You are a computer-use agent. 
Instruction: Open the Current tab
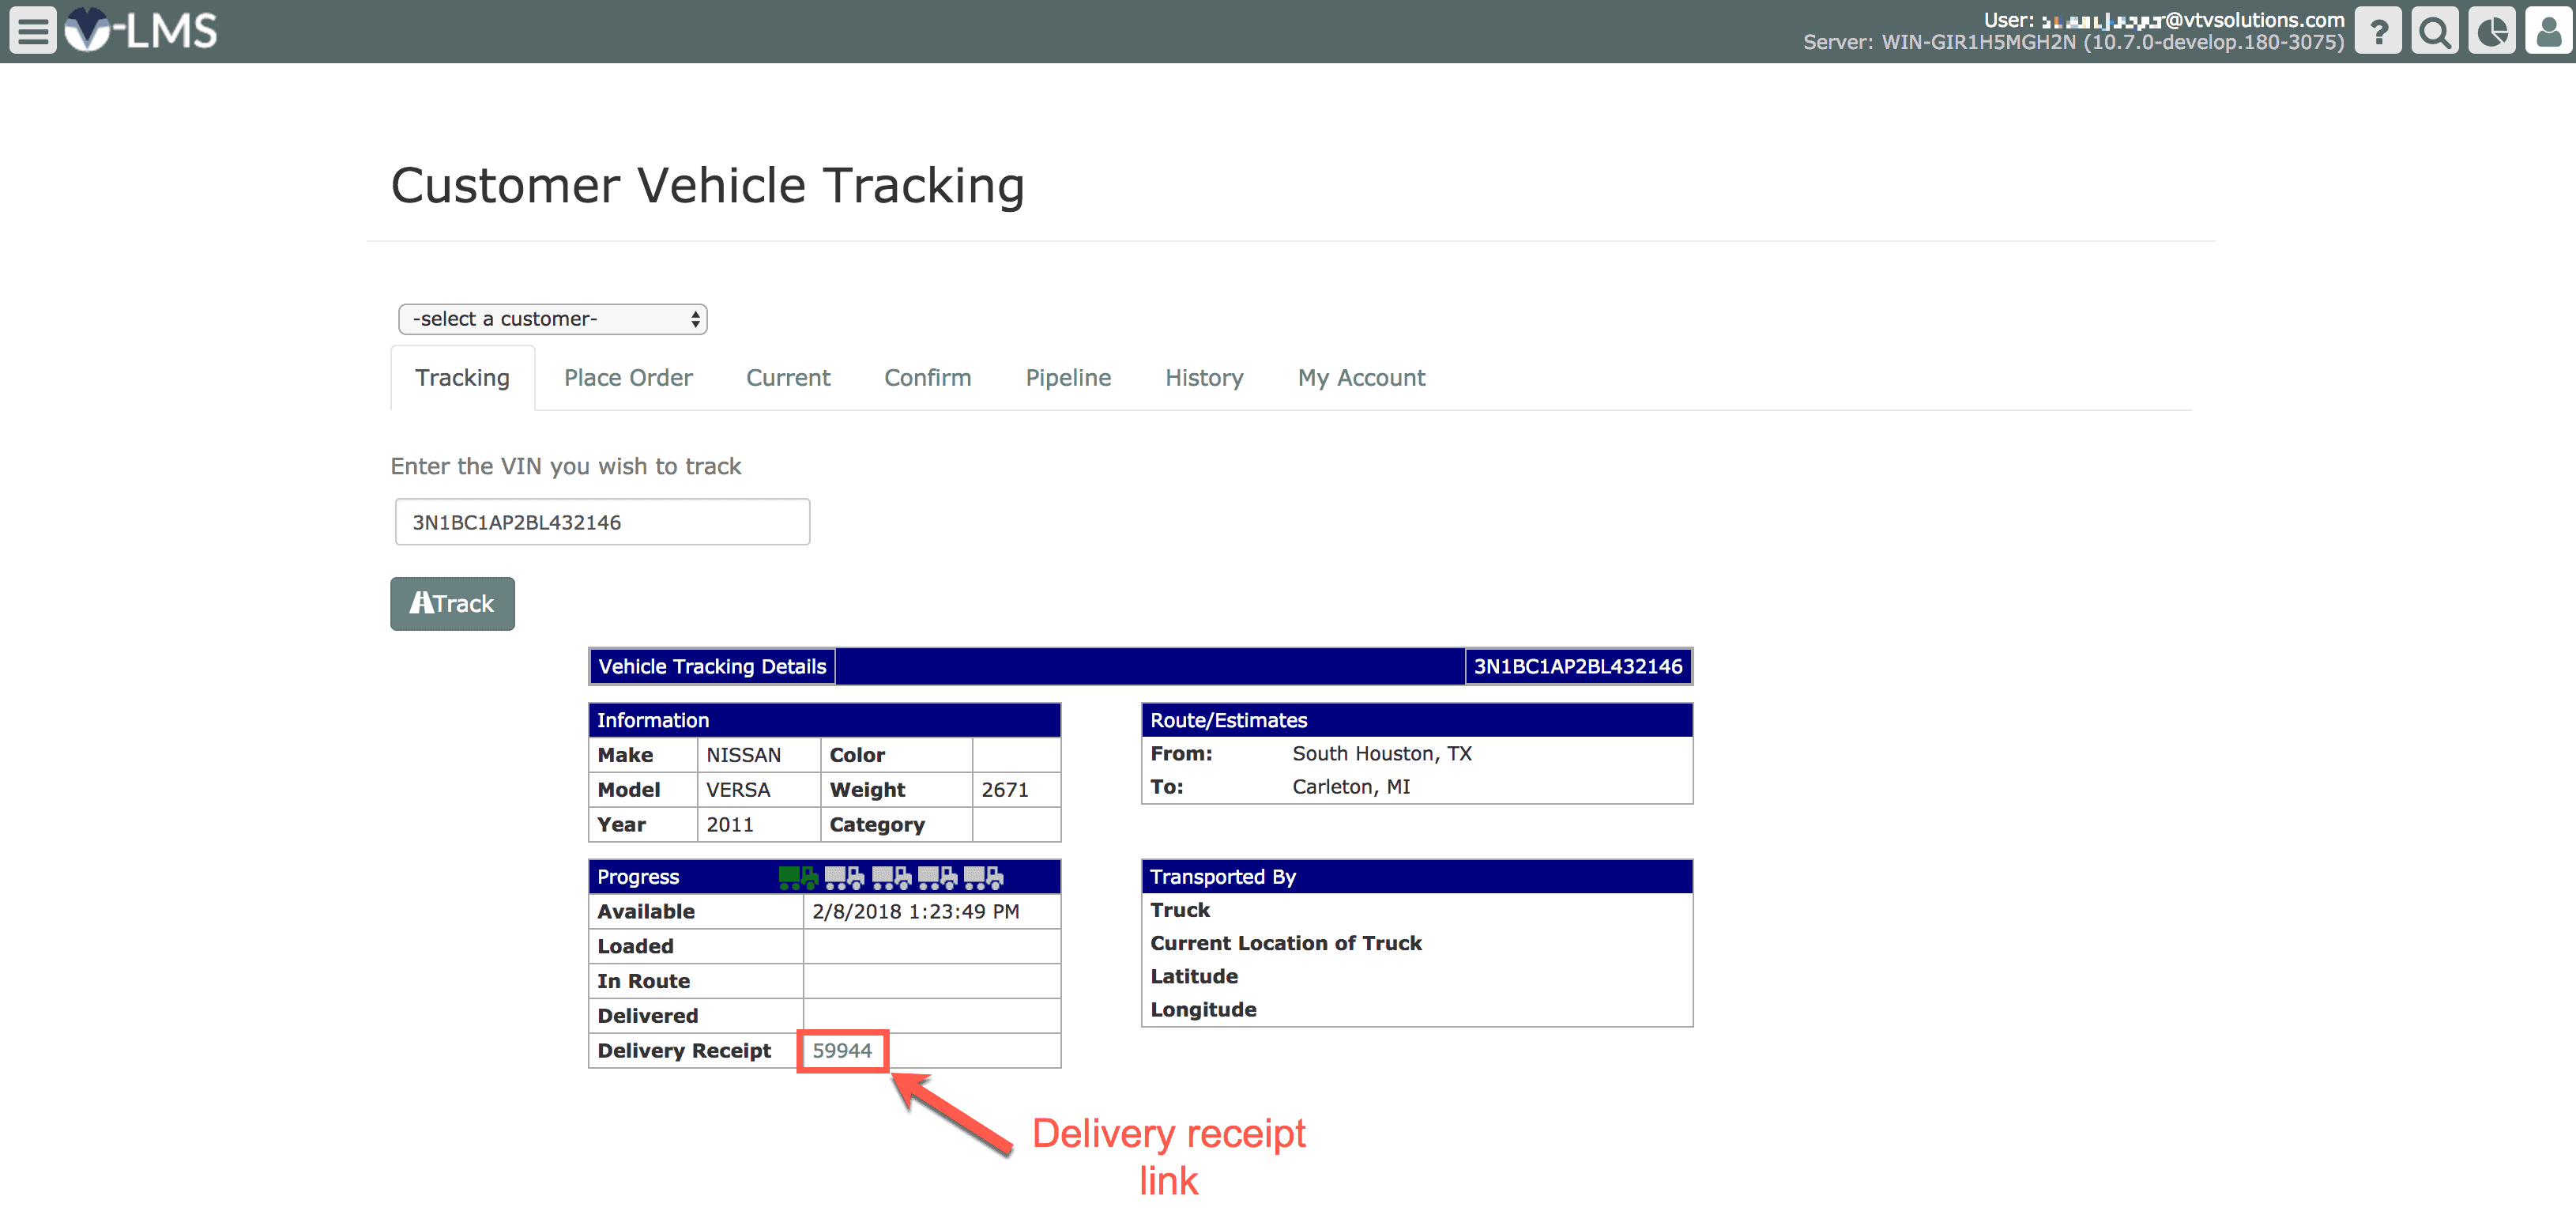tap(788, 378)
